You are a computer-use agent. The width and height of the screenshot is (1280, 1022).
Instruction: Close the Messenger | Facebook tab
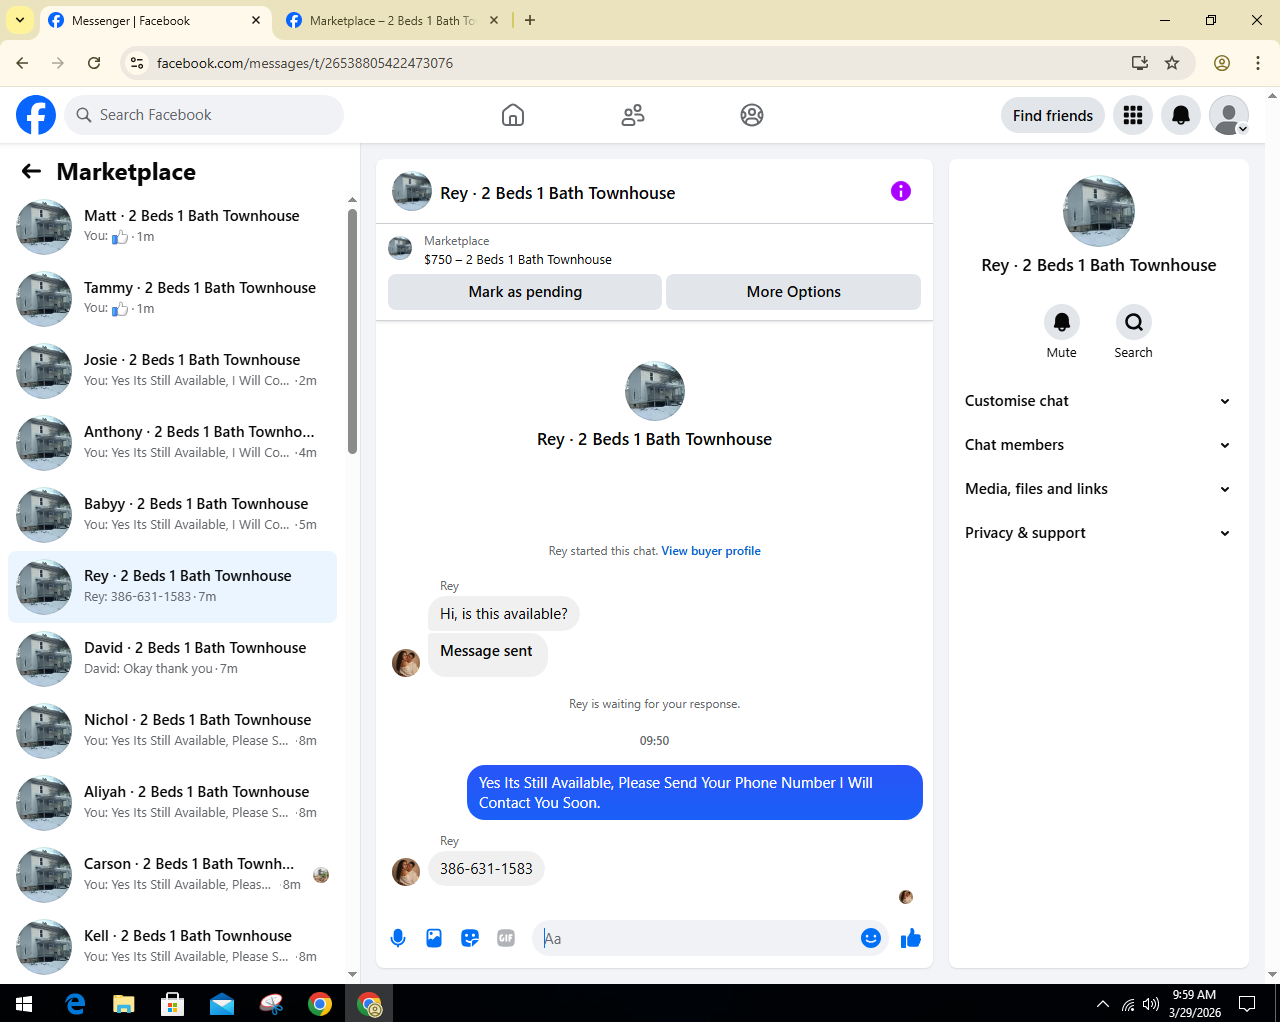(x=256, y=20)
